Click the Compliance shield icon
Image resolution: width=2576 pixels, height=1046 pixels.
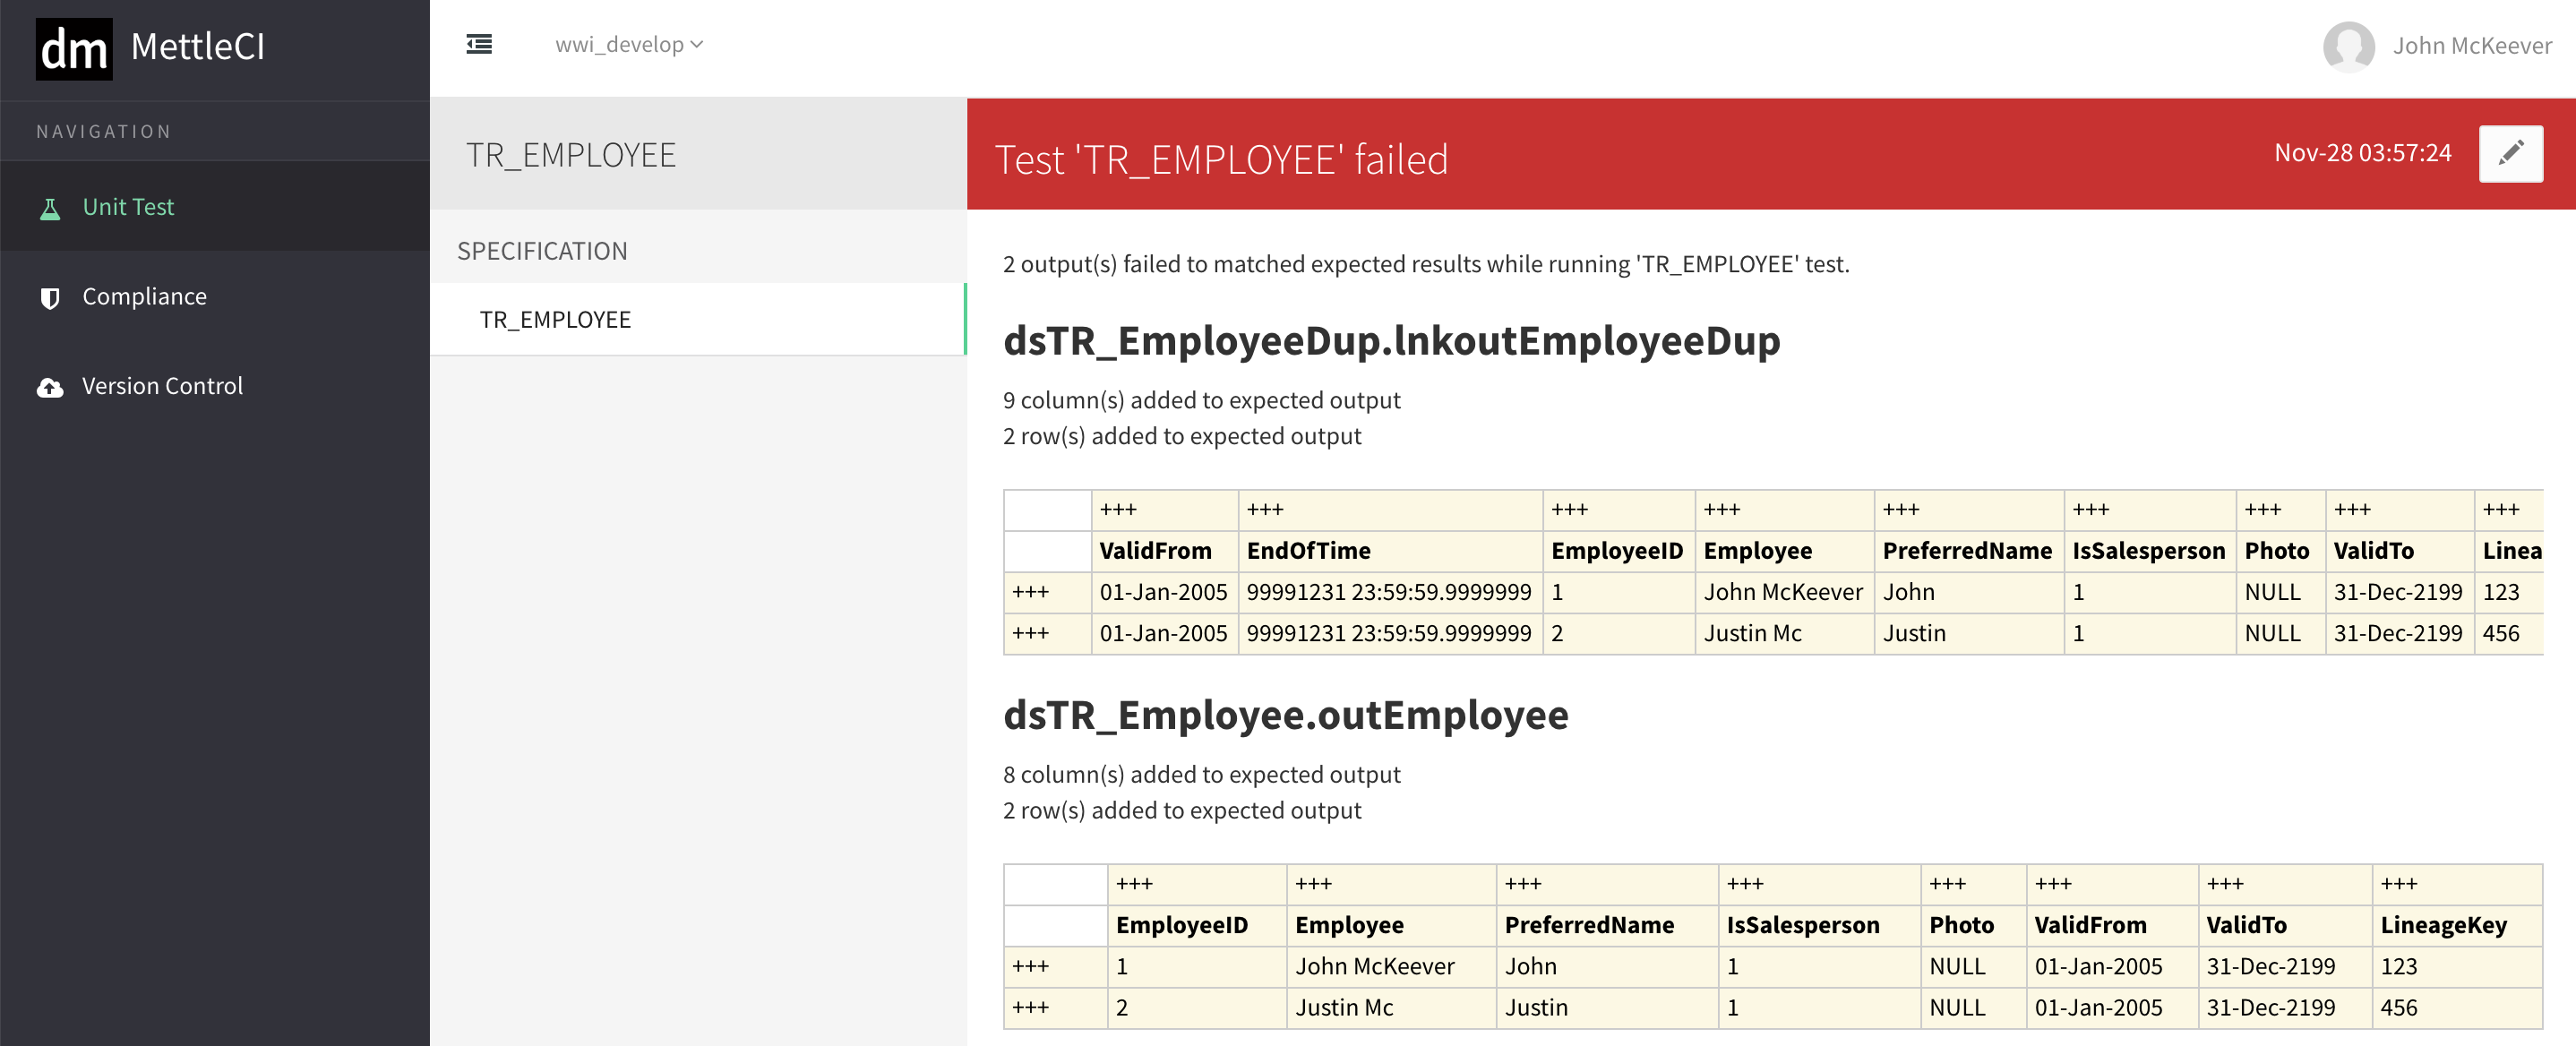[x=50, y=298]
